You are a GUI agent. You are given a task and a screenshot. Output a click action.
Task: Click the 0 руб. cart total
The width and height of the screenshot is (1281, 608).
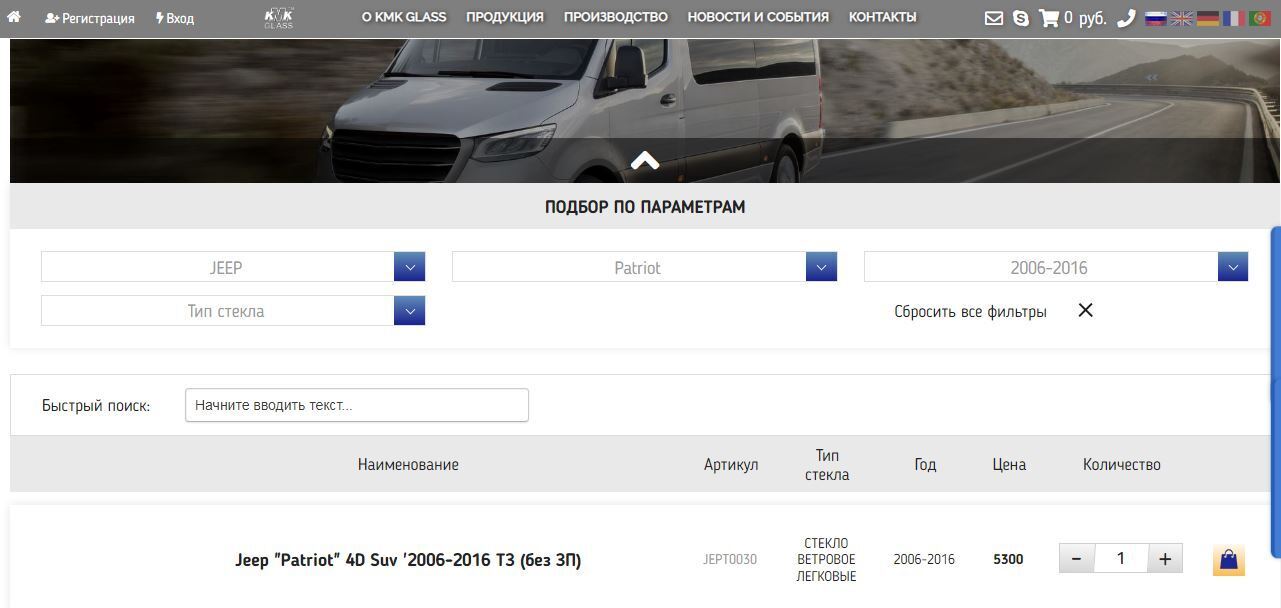click(1085, 18)
